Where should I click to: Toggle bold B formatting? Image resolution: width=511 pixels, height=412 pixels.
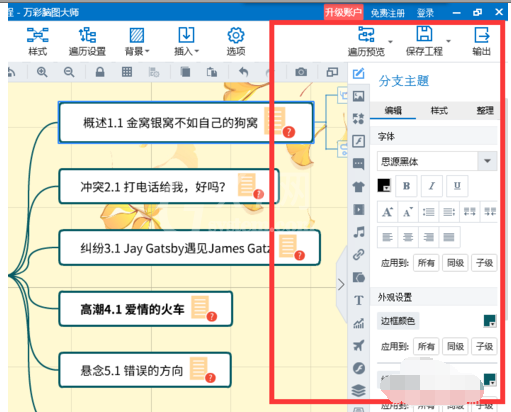point(406,186)
